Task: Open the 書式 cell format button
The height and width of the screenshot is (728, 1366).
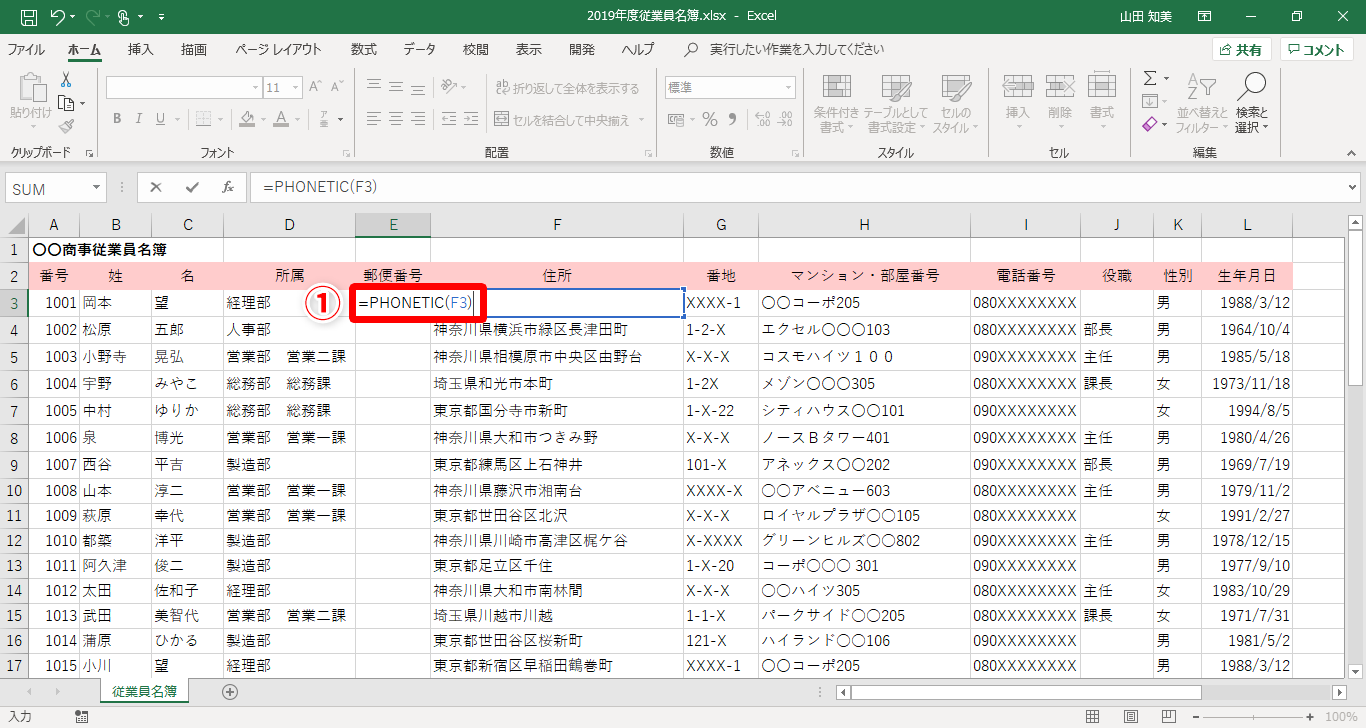Action: (x=1102, y=104)
